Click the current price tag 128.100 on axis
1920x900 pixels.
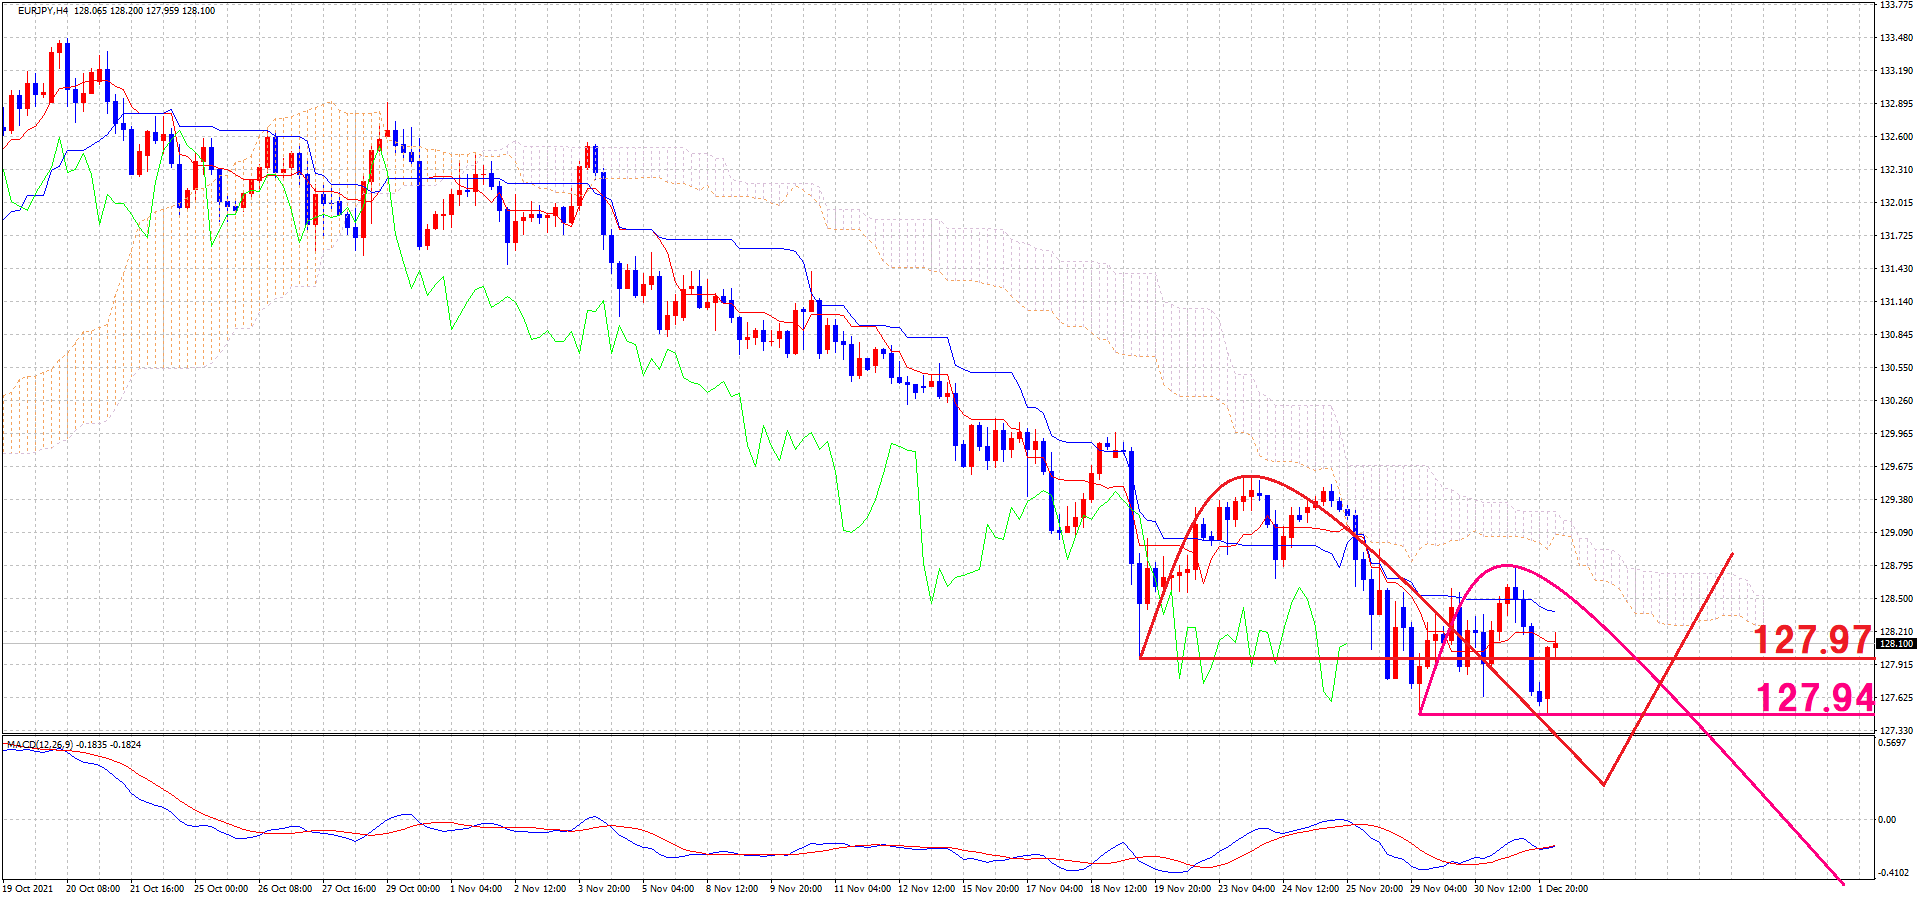(x=1895, y=644)
